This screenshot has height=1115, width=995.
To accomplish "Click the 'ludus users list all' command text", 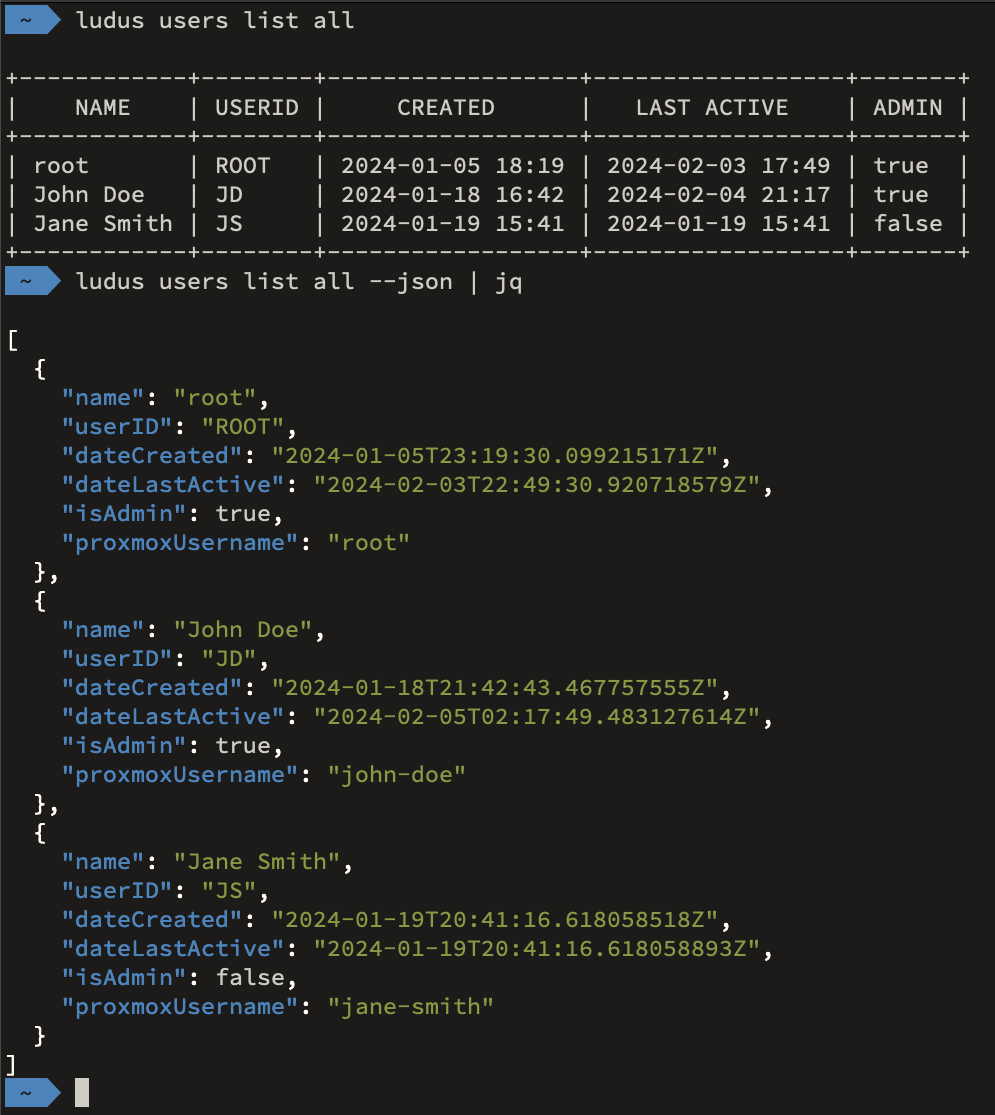I will 215,21.
